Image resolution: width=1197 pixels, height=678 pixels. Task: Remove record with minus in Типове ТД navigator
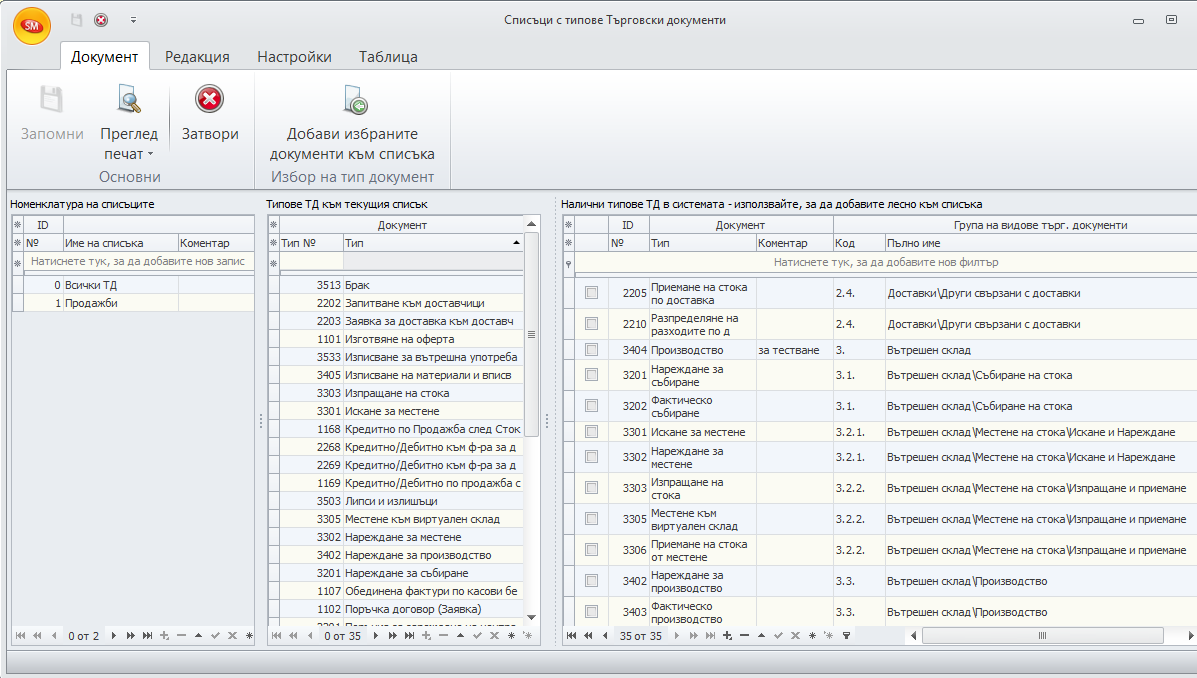pos(443,635)
